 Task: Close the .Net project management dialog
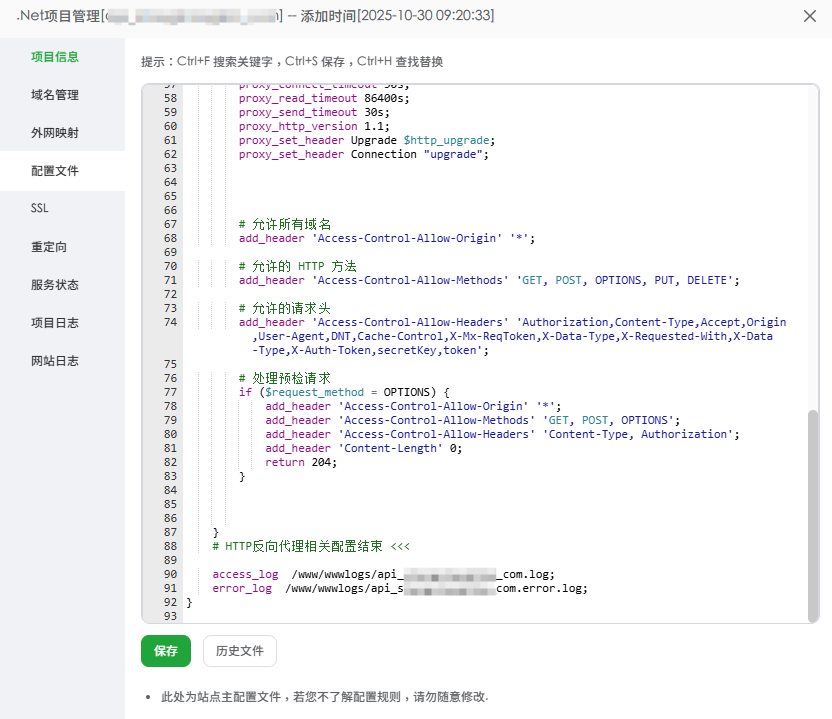pyautogui.click(x=809, y=16)
